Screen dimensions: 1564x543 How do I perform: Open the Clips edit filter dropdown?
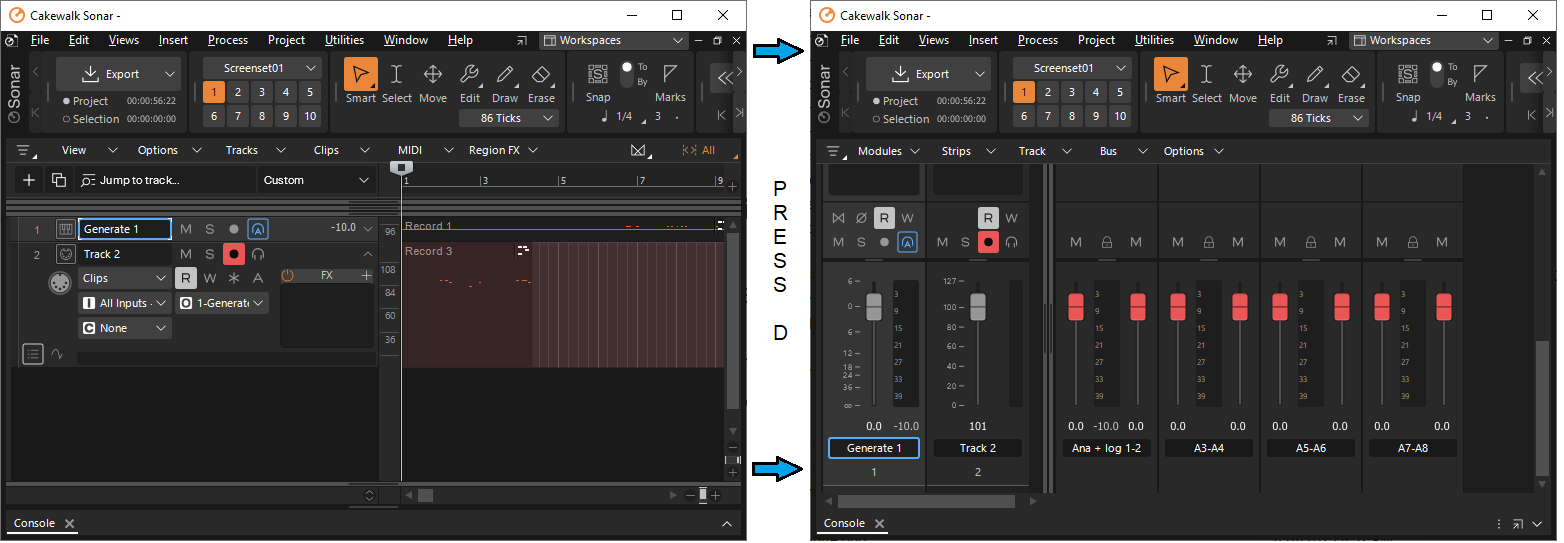124,278
